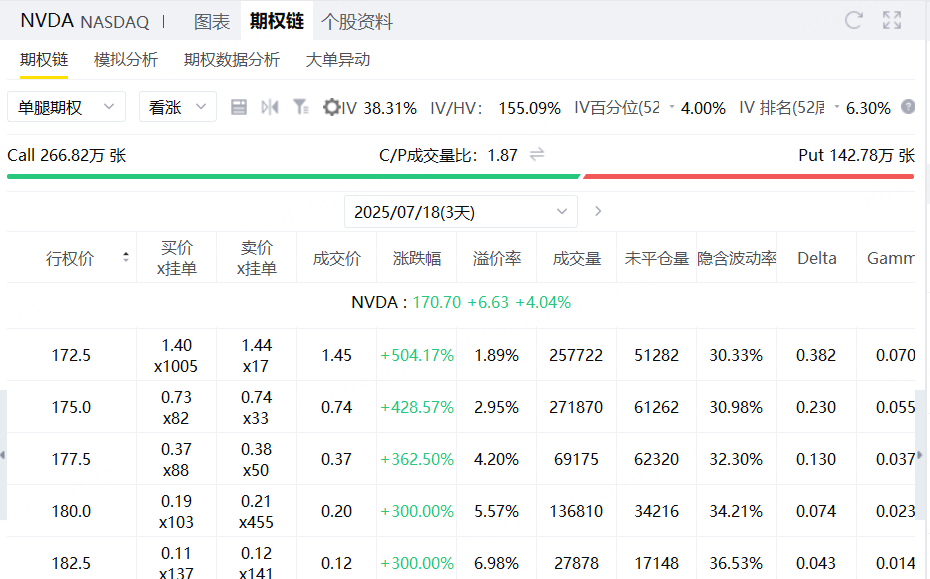
Task: Open the settings gear icon
Action: point(331,107)
